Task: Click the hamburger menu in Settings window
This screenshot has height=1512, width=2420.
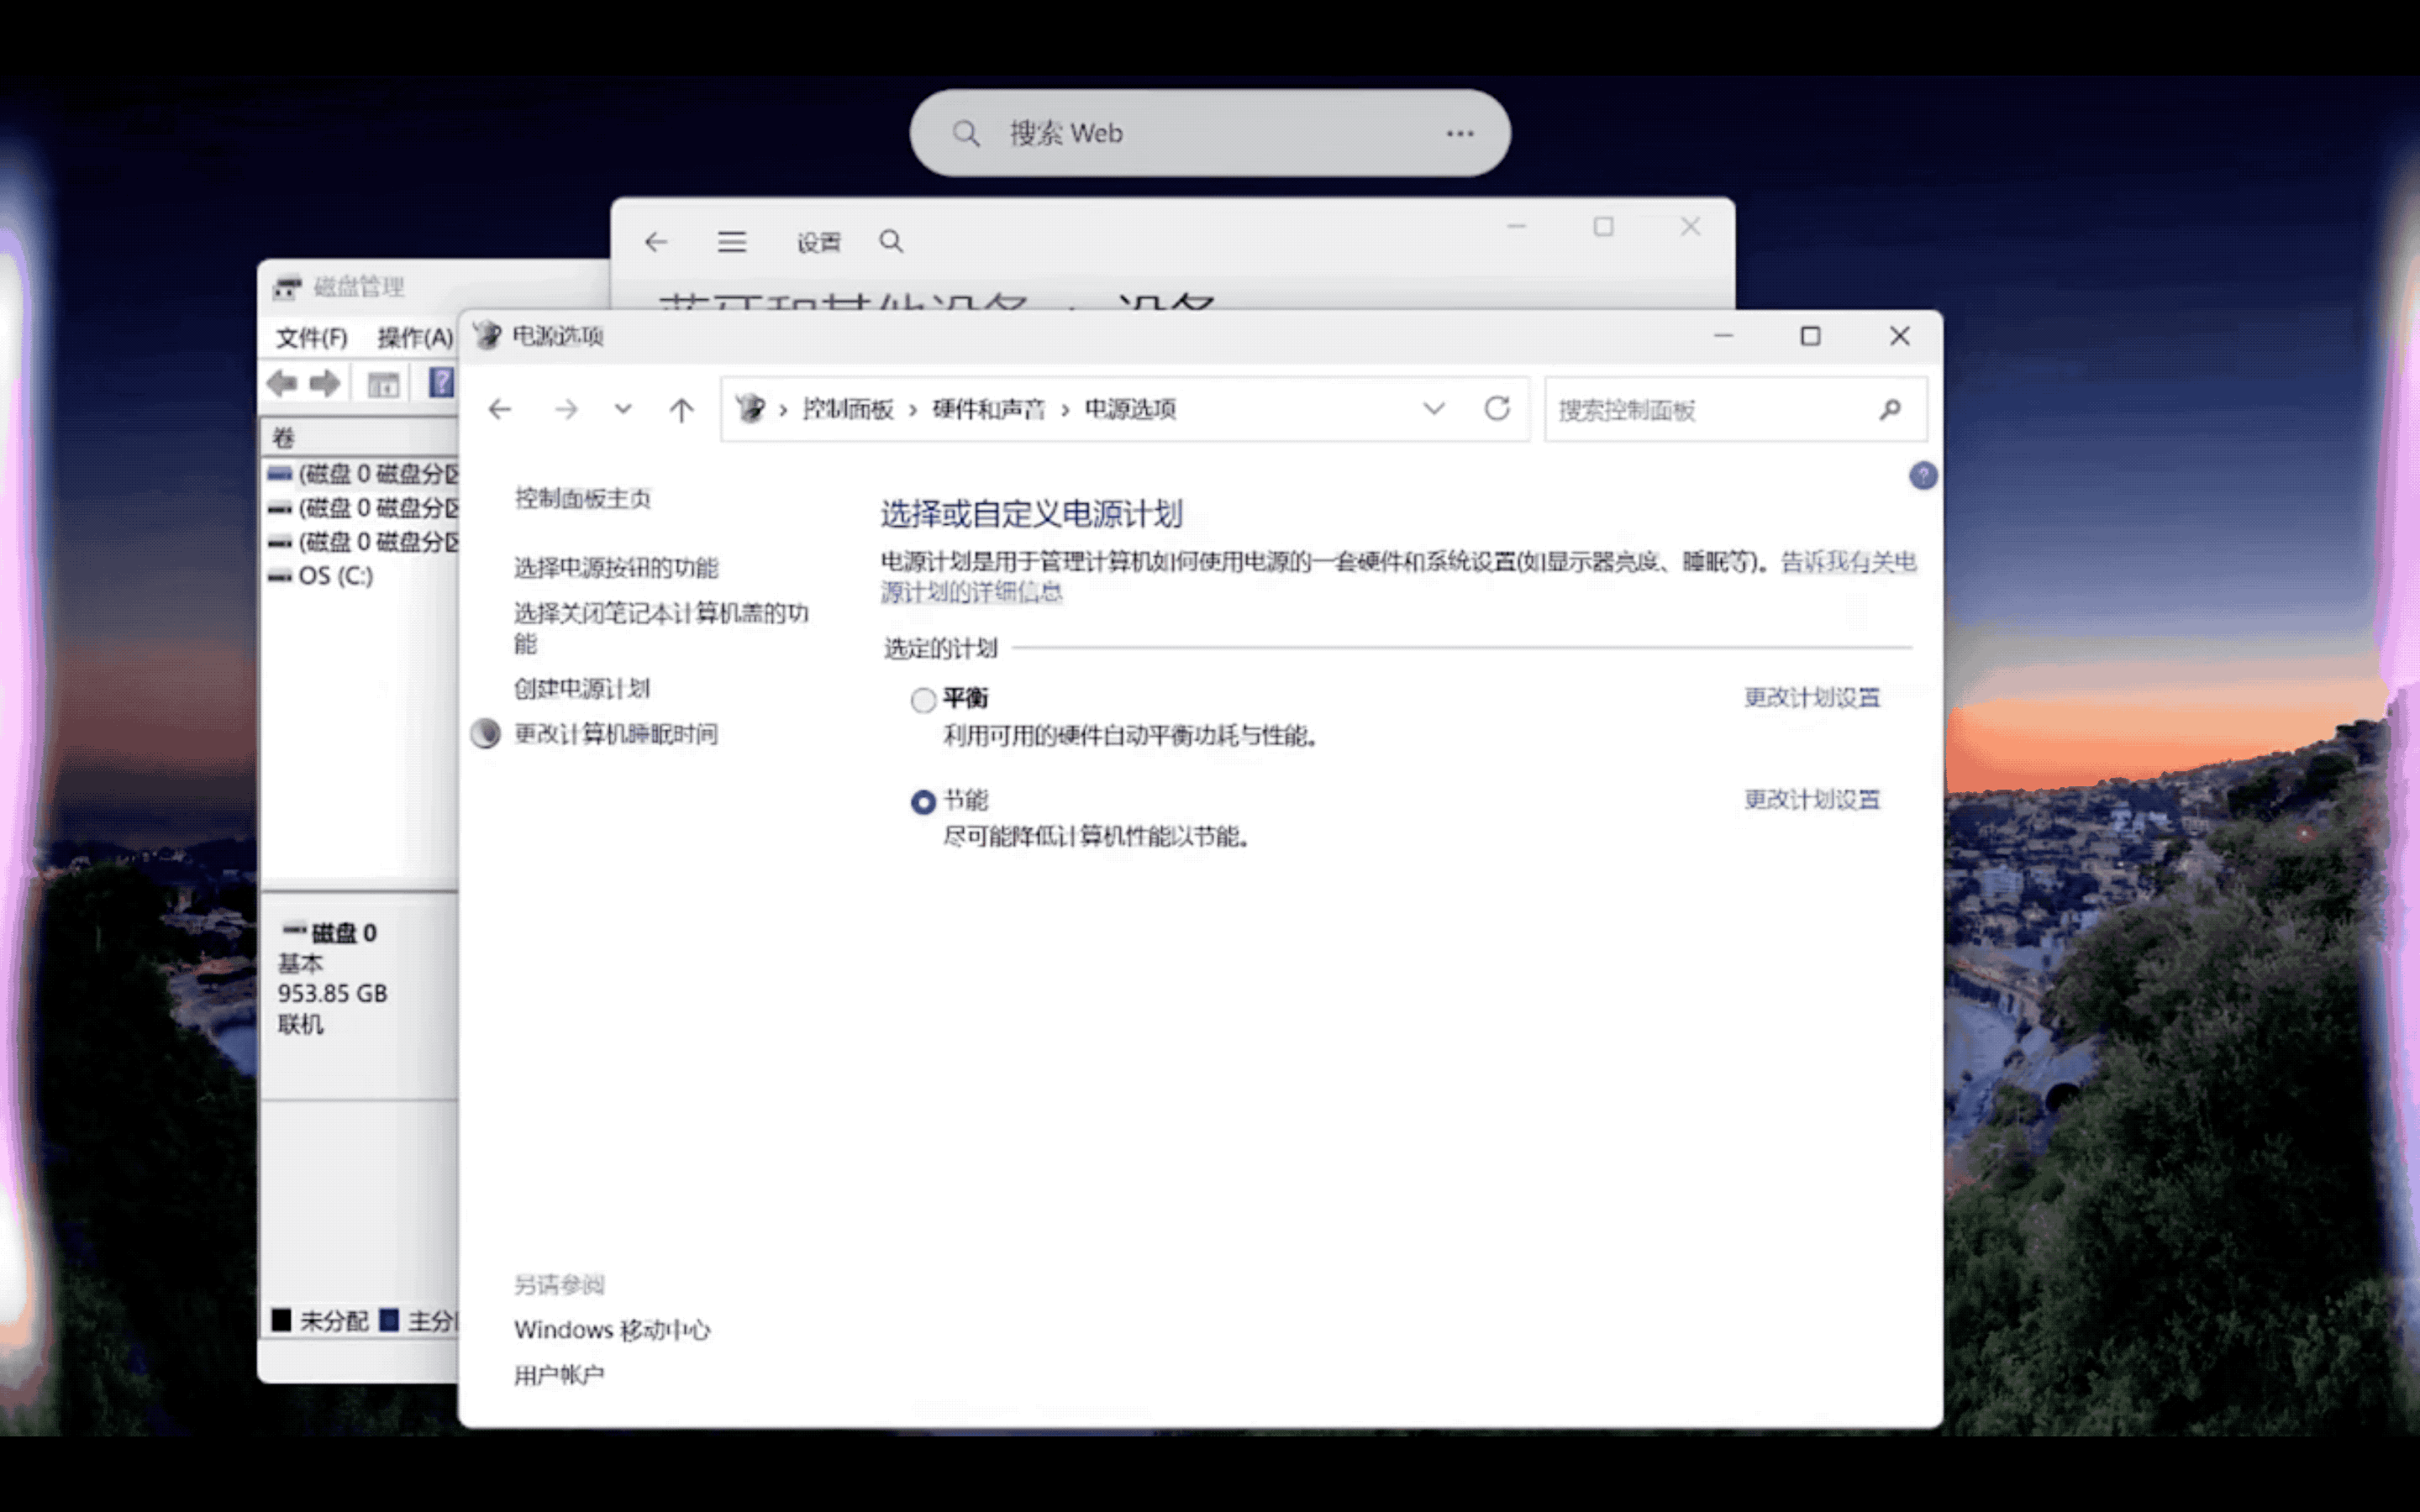Action: point(731,242)
